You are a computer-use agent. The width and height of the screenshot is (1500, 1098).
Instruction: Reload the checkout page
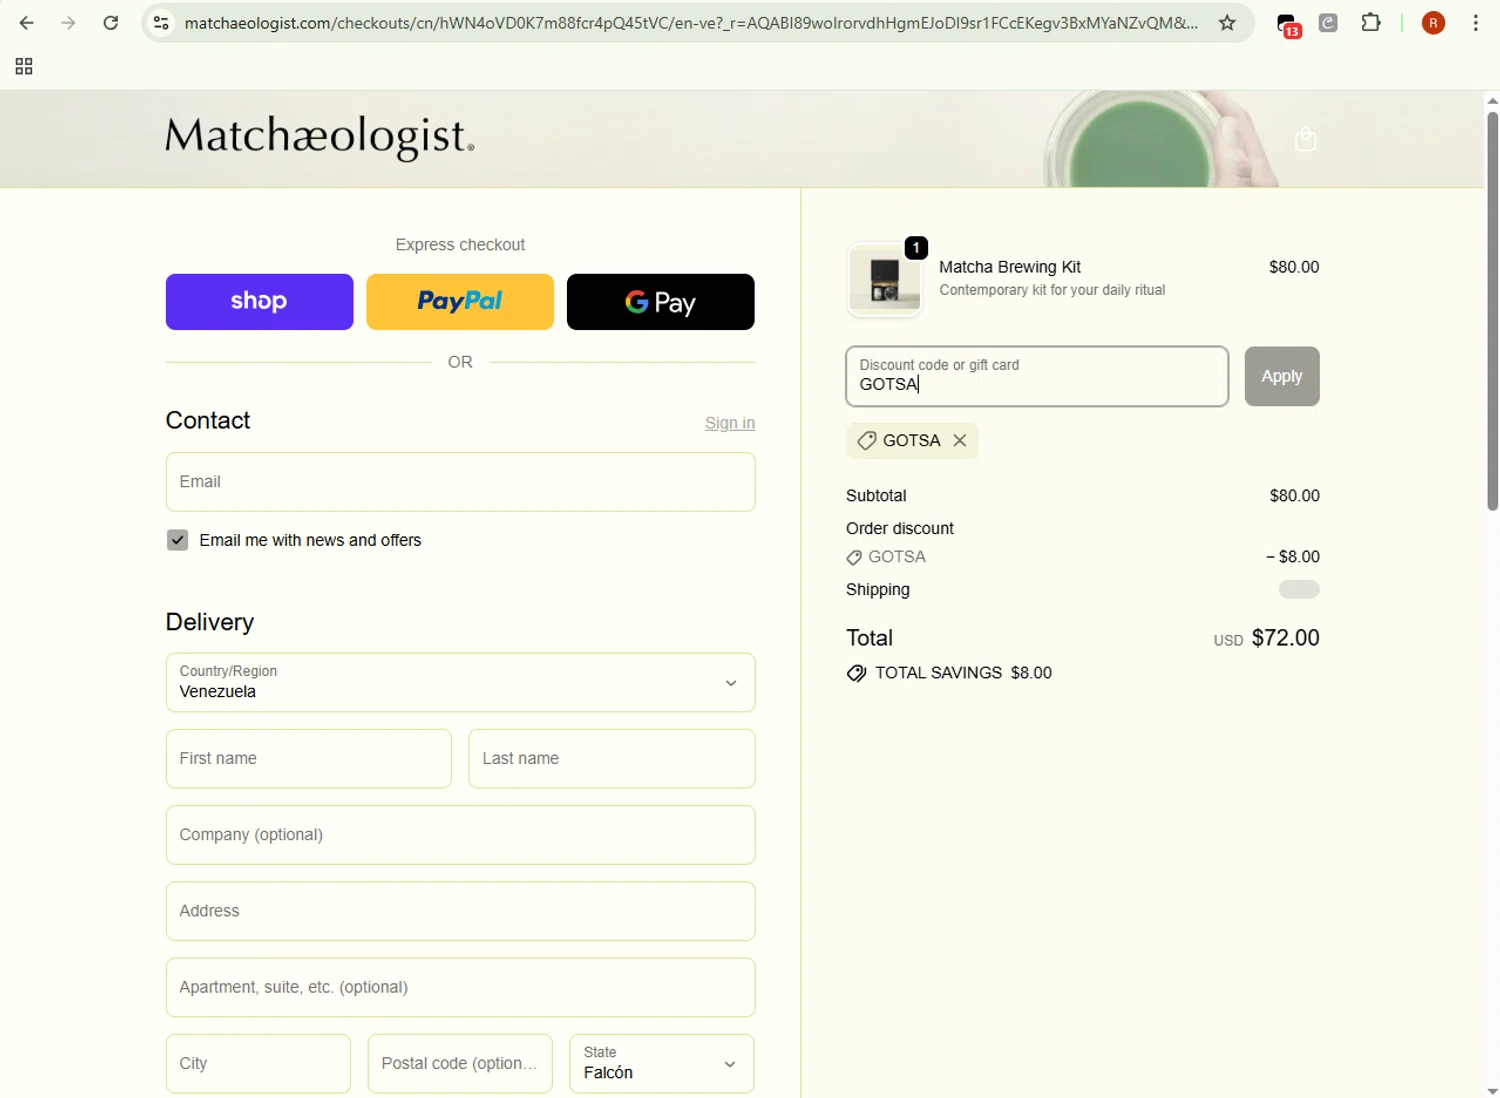111,23
